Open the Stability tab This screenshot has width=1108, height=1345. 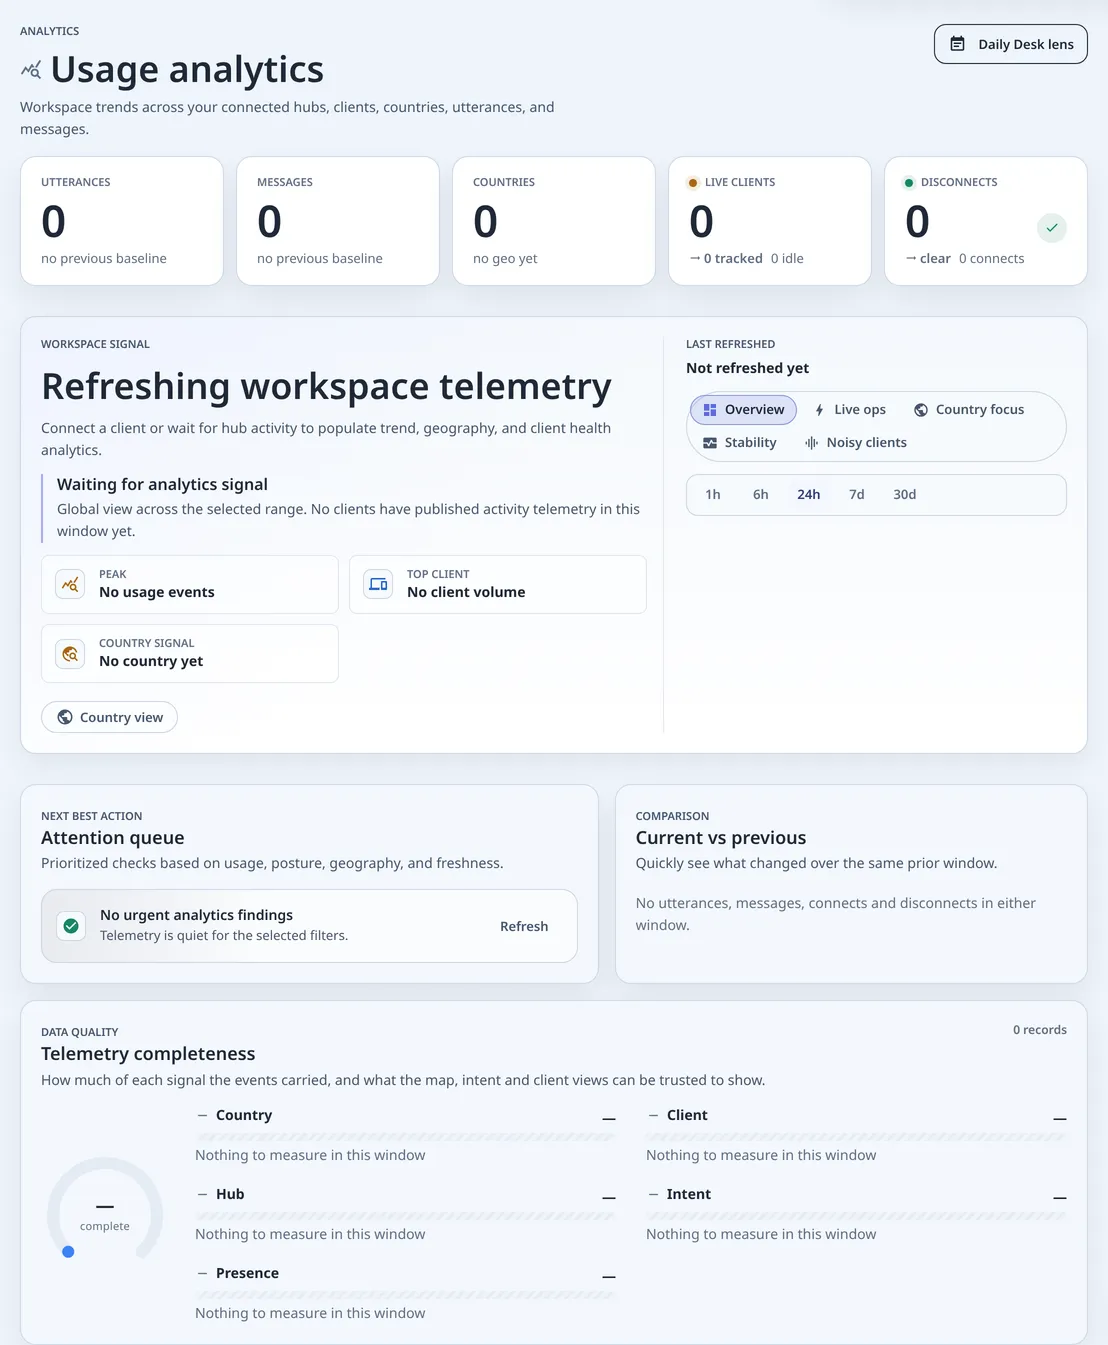(x=740, y=443)
